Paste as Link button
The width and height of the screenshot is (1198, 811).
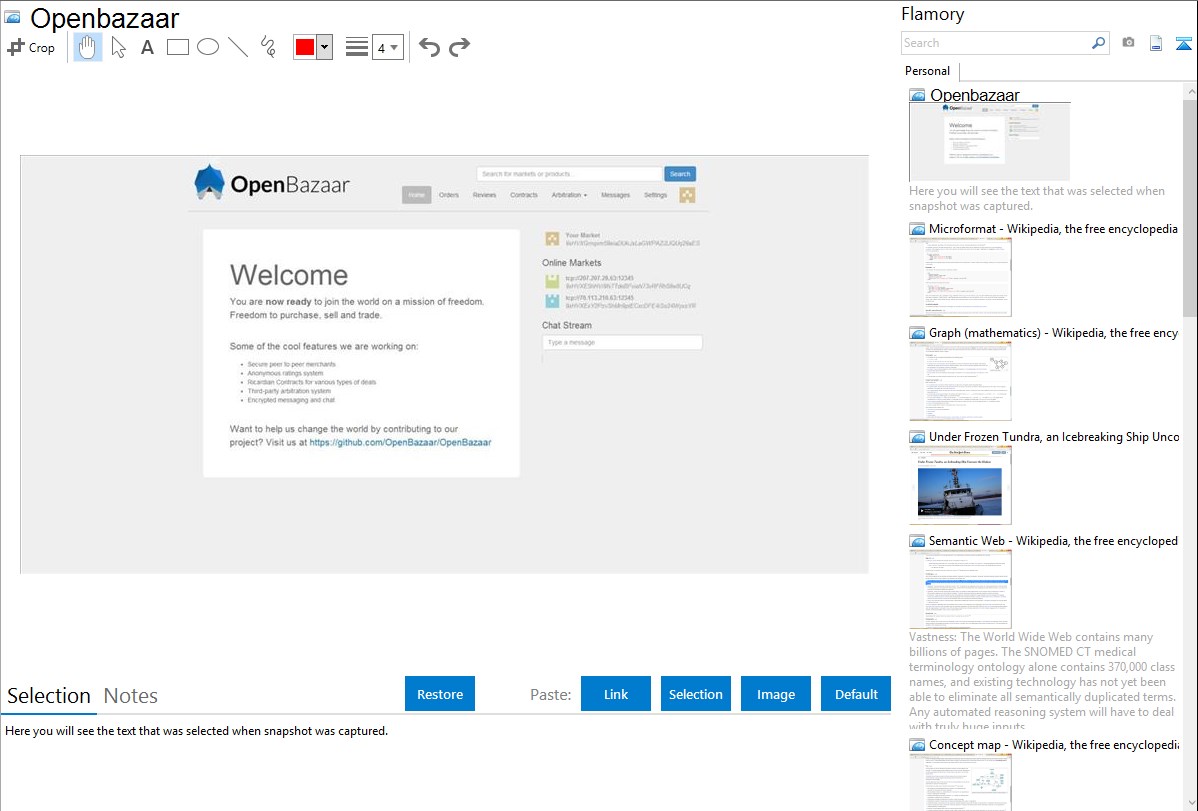[x=616, y=694]
